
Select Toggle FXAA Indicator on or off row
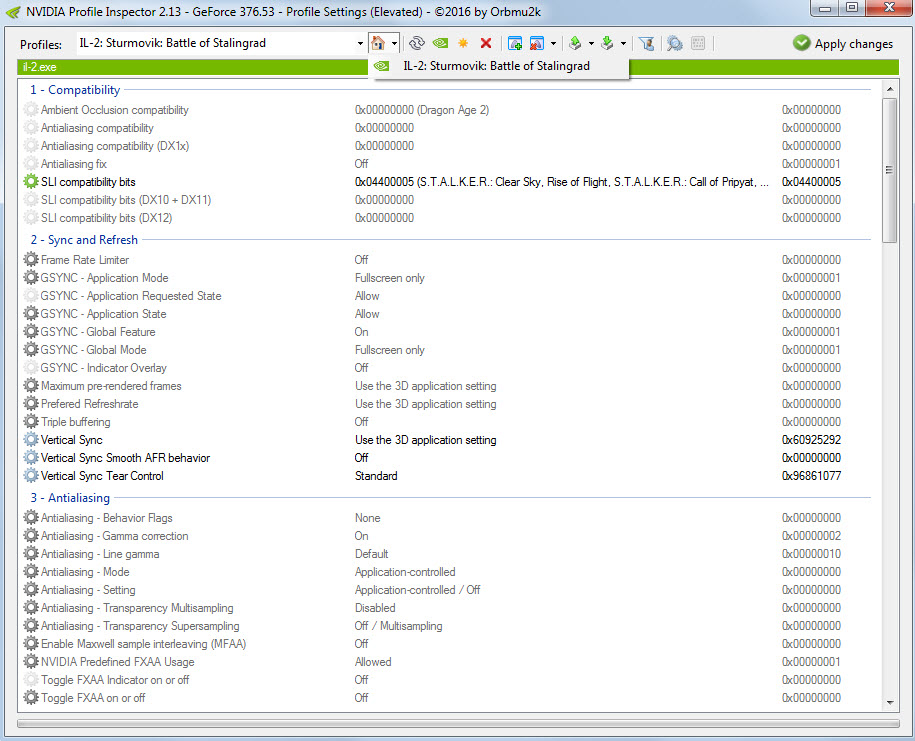pos(449,680)
